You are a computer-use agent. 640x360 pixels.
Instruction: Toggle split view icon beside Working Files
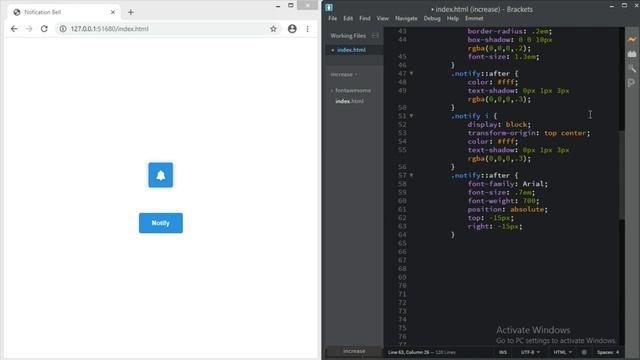click(375, 36)
